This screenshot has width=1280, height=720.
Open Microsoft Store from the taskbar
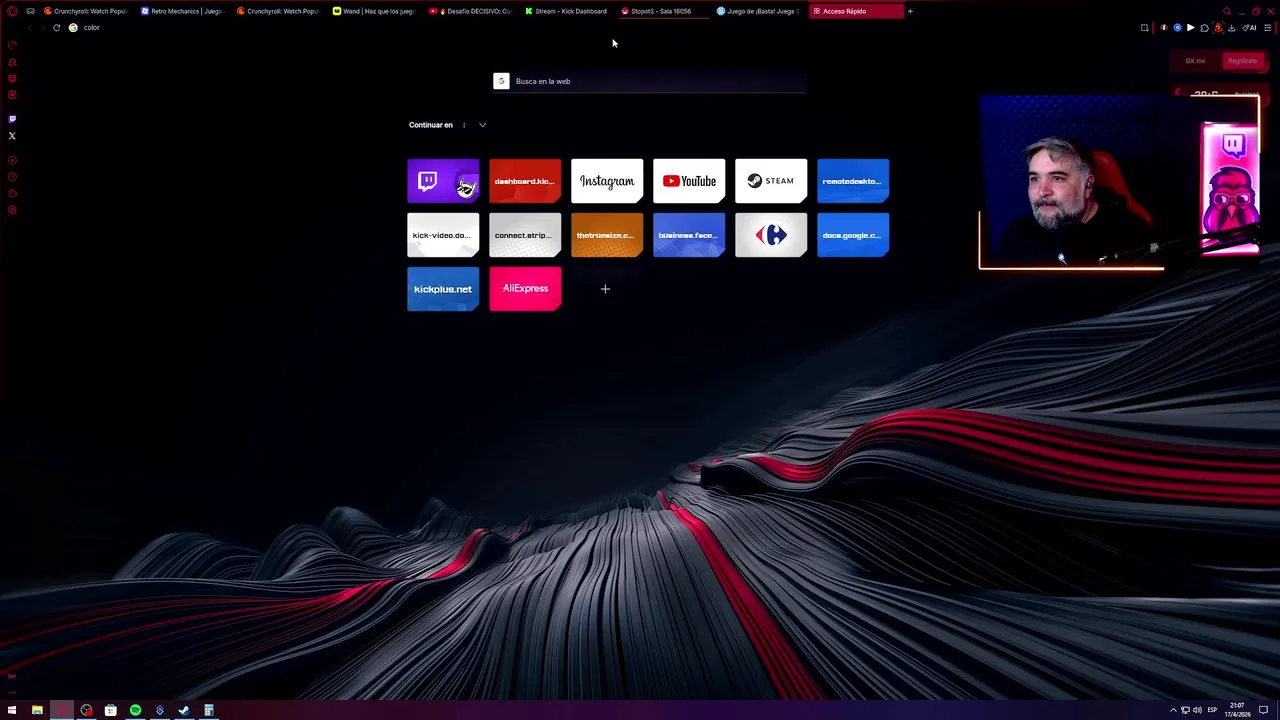[x=111, y=710]
